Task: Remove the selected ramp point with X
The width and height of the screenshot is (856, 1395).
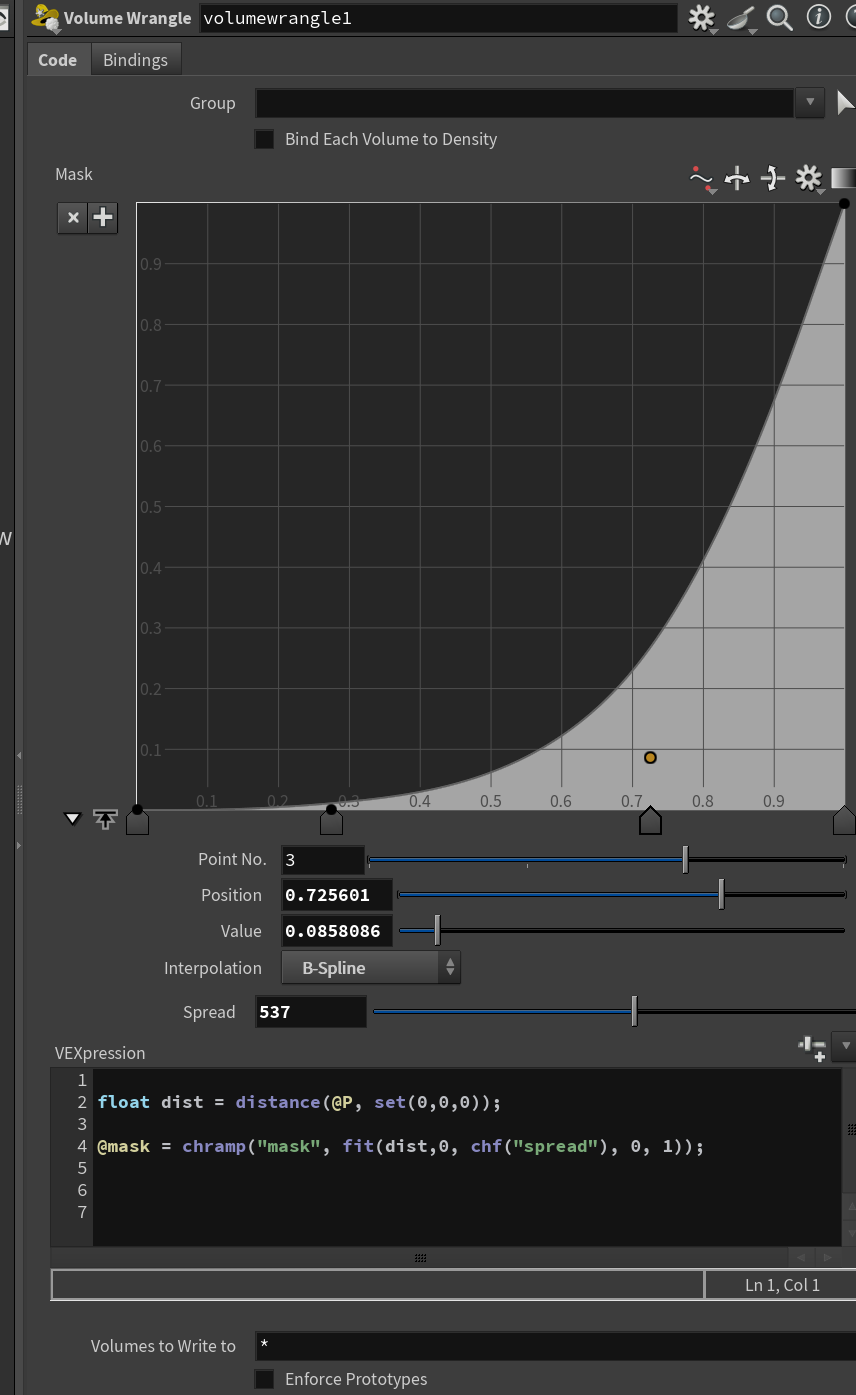Action: 72,217
